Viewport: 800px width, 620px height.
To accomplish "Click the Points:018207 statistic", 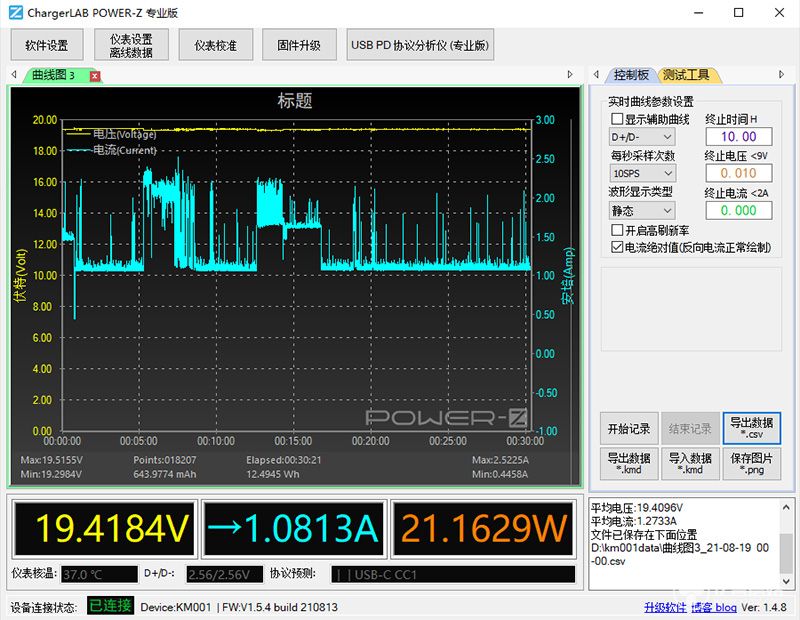I will [x=165, y=460].
